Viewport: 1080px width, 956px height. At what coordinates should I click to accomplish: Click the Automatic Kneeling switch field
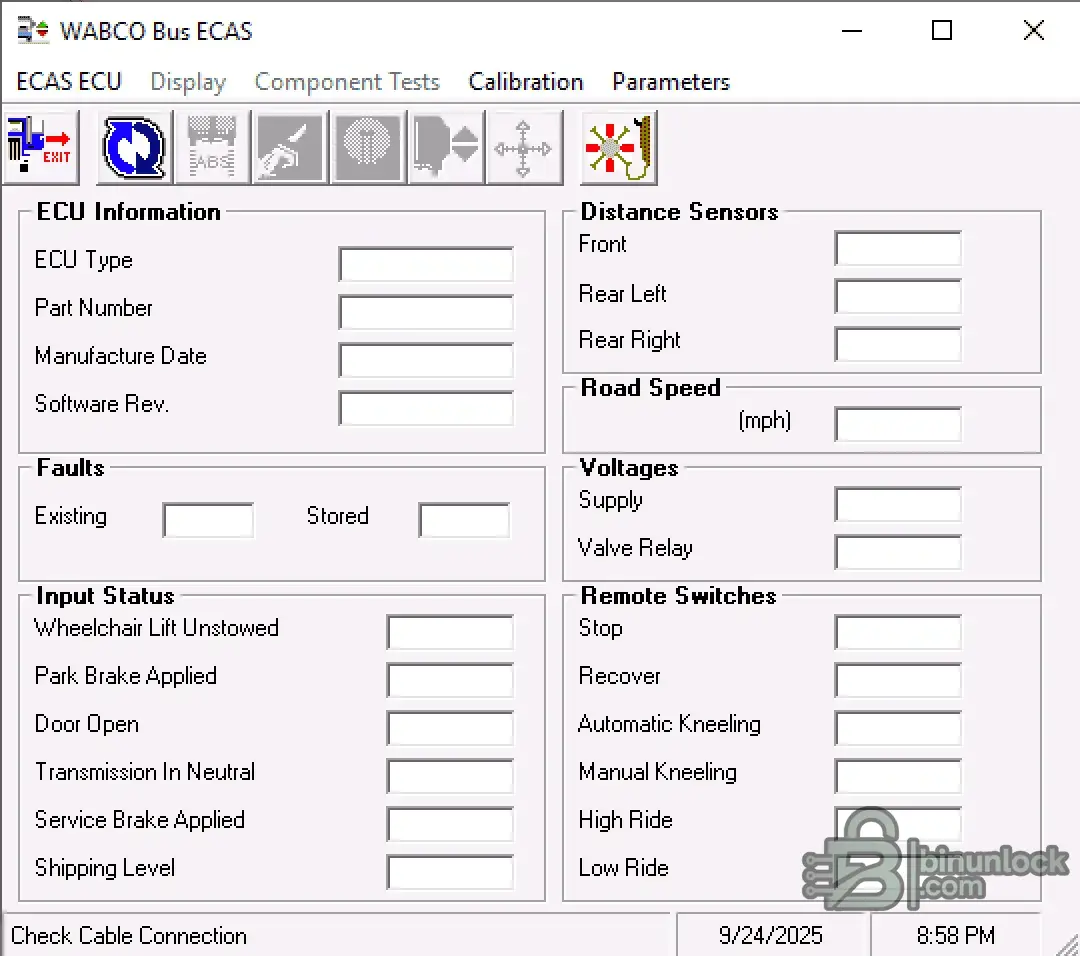click(897, 728)
